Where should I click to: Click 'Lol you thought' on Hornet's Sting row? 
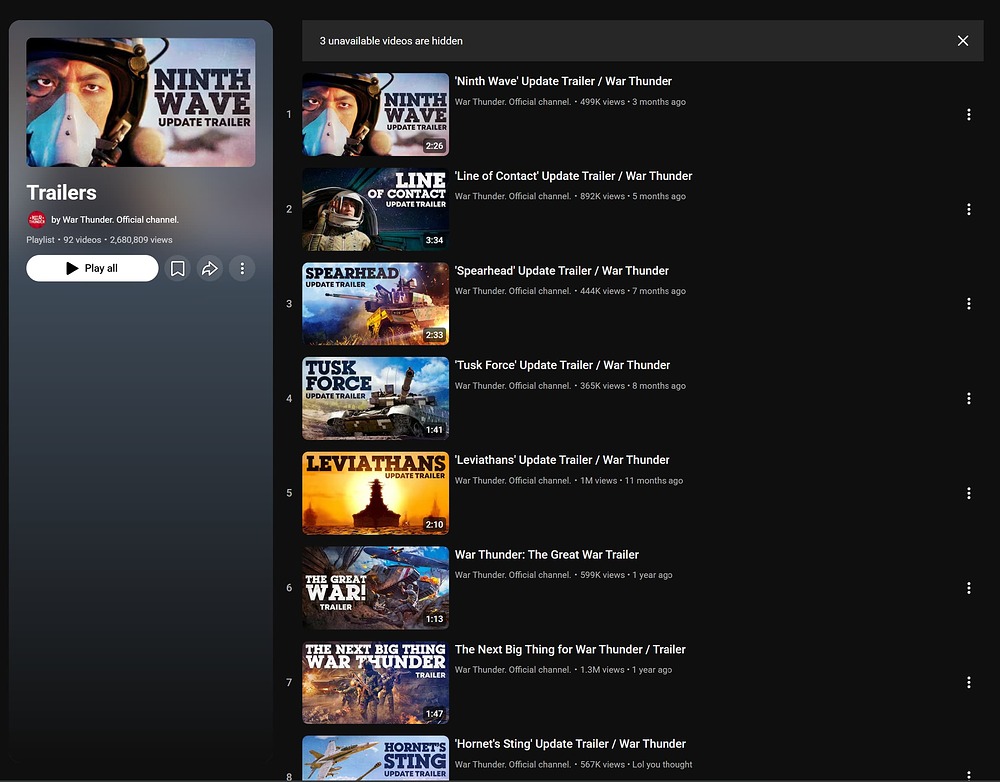click(662, 764)
